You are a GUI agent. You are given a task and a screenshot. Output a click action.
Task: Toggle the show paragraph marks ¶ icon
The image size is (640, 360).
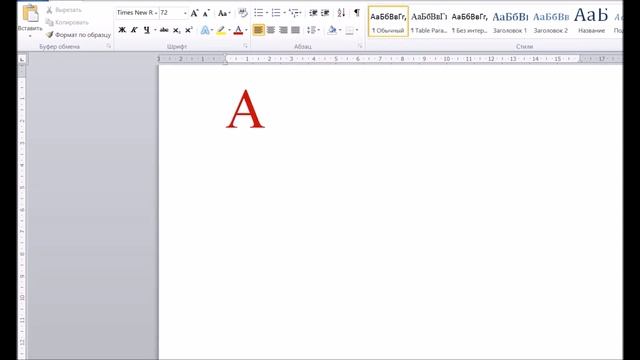click(x=357, y=13)
